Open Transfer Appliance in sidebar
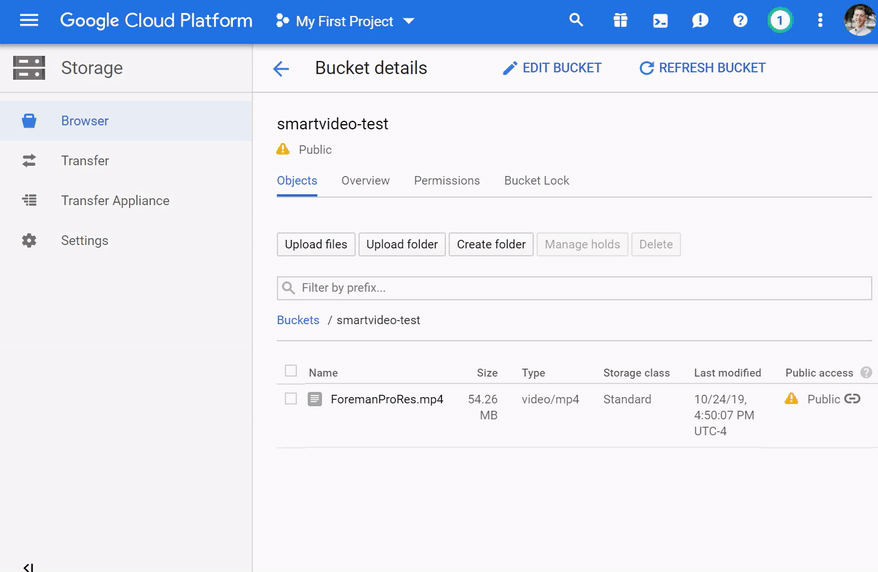Screen dimensions: 878x572 115,201
